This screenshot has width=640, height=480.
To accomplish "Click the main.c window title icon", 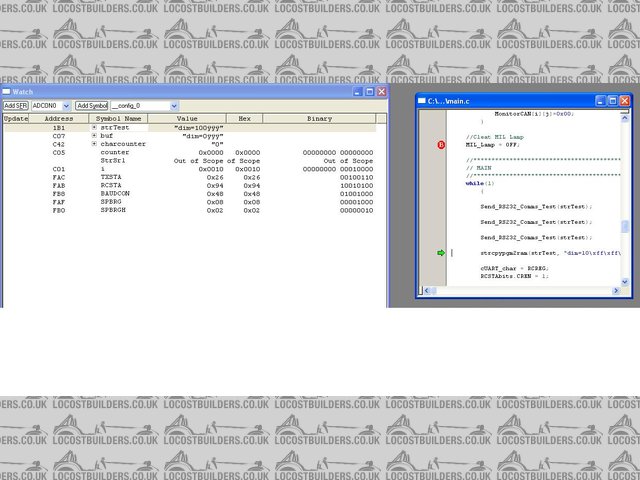I will click(421, 101).
